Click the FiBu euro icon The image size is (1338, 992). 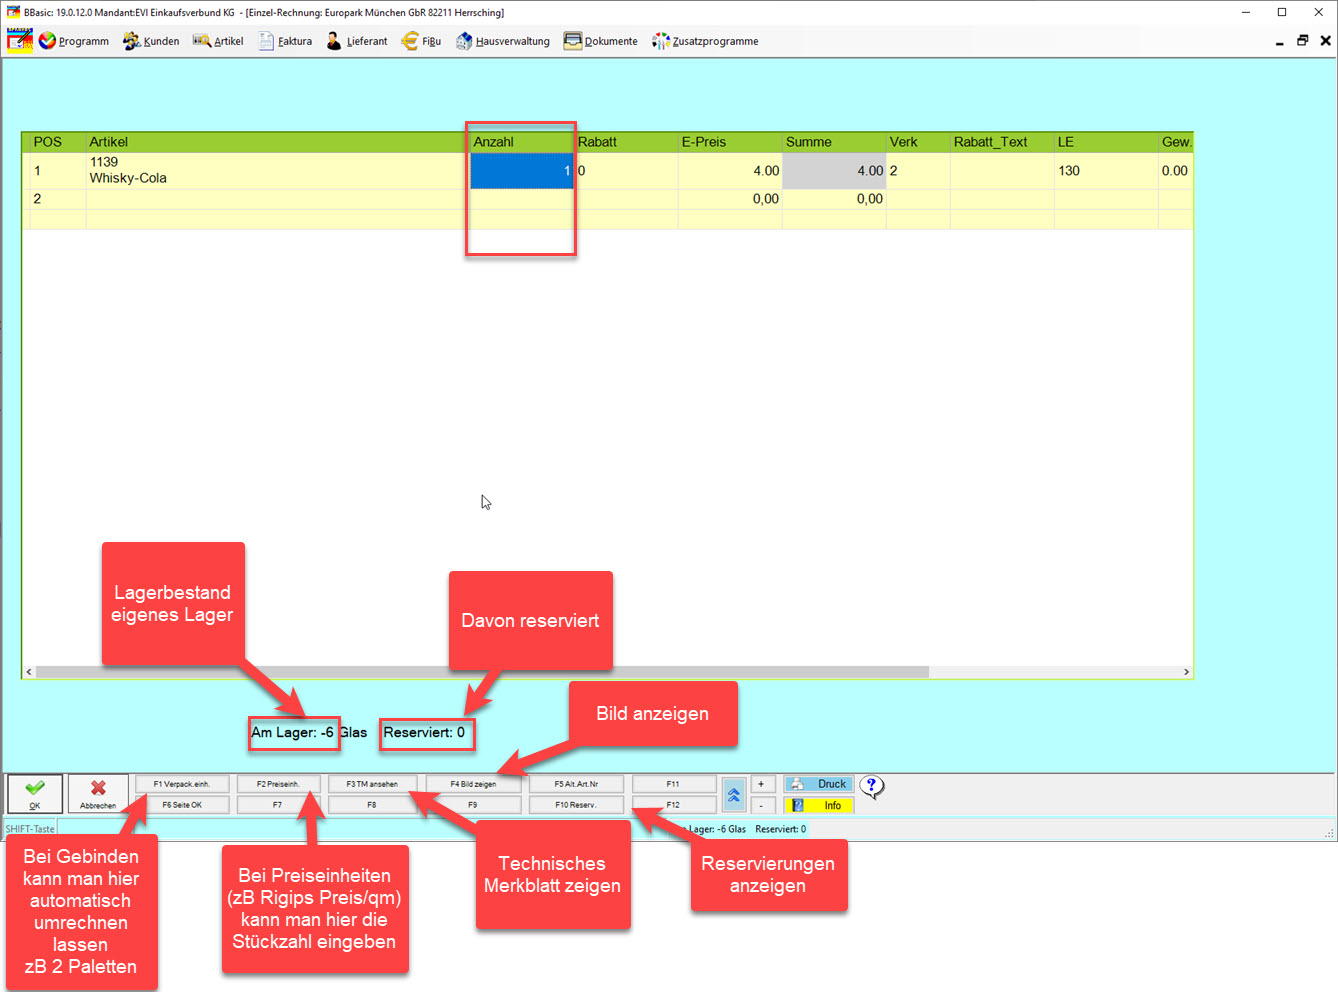[410, 41]
